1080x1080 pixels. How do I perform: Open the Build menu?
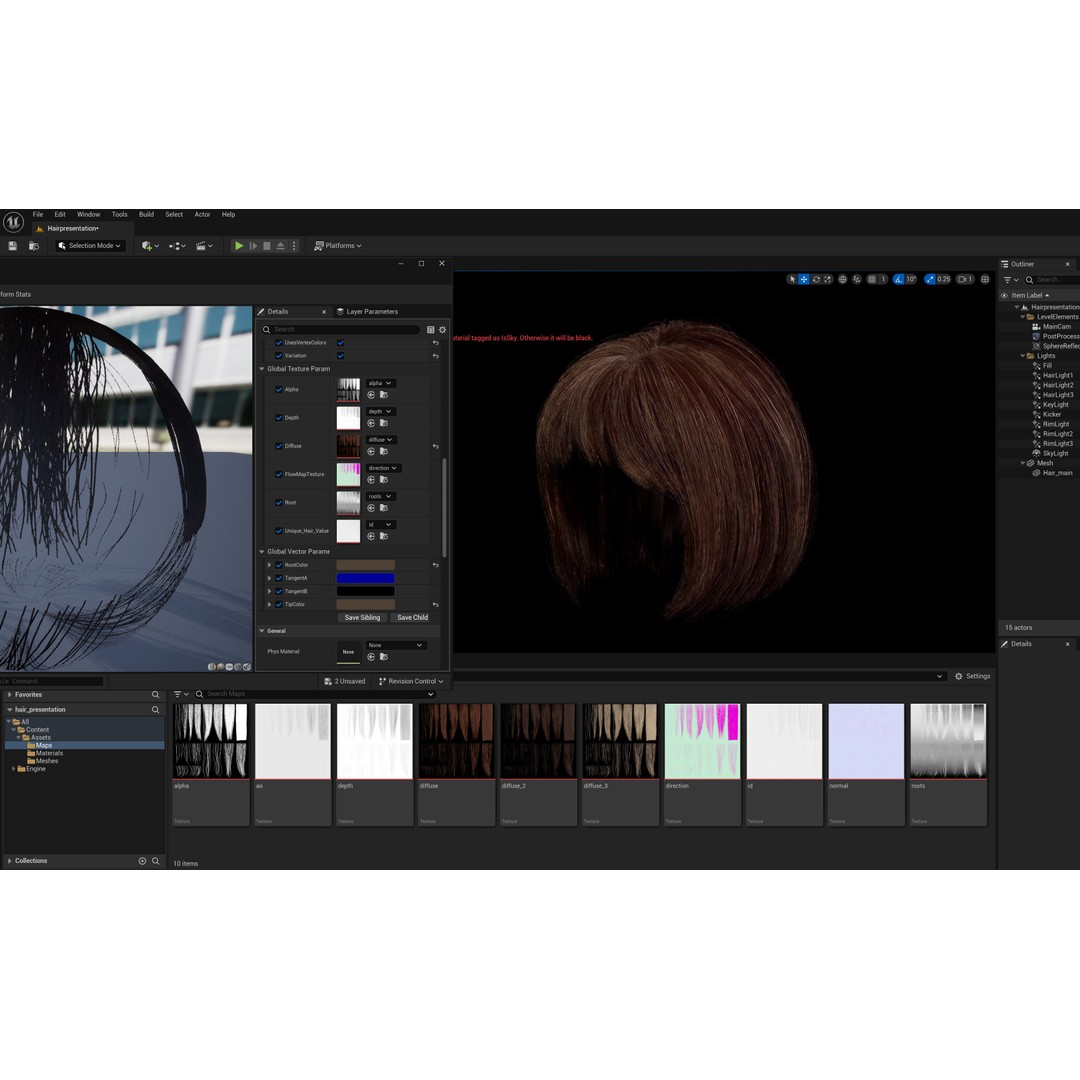tap(146, 214)
